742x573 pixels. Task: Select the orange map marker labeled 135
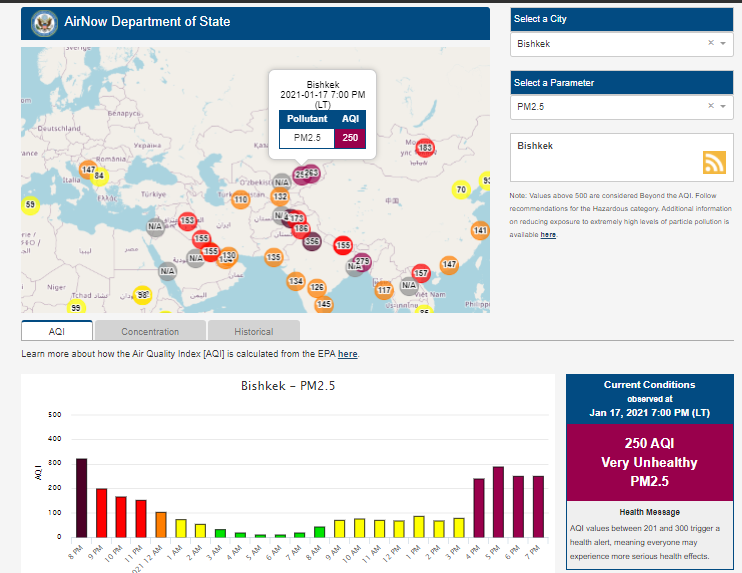coord(273,258)
